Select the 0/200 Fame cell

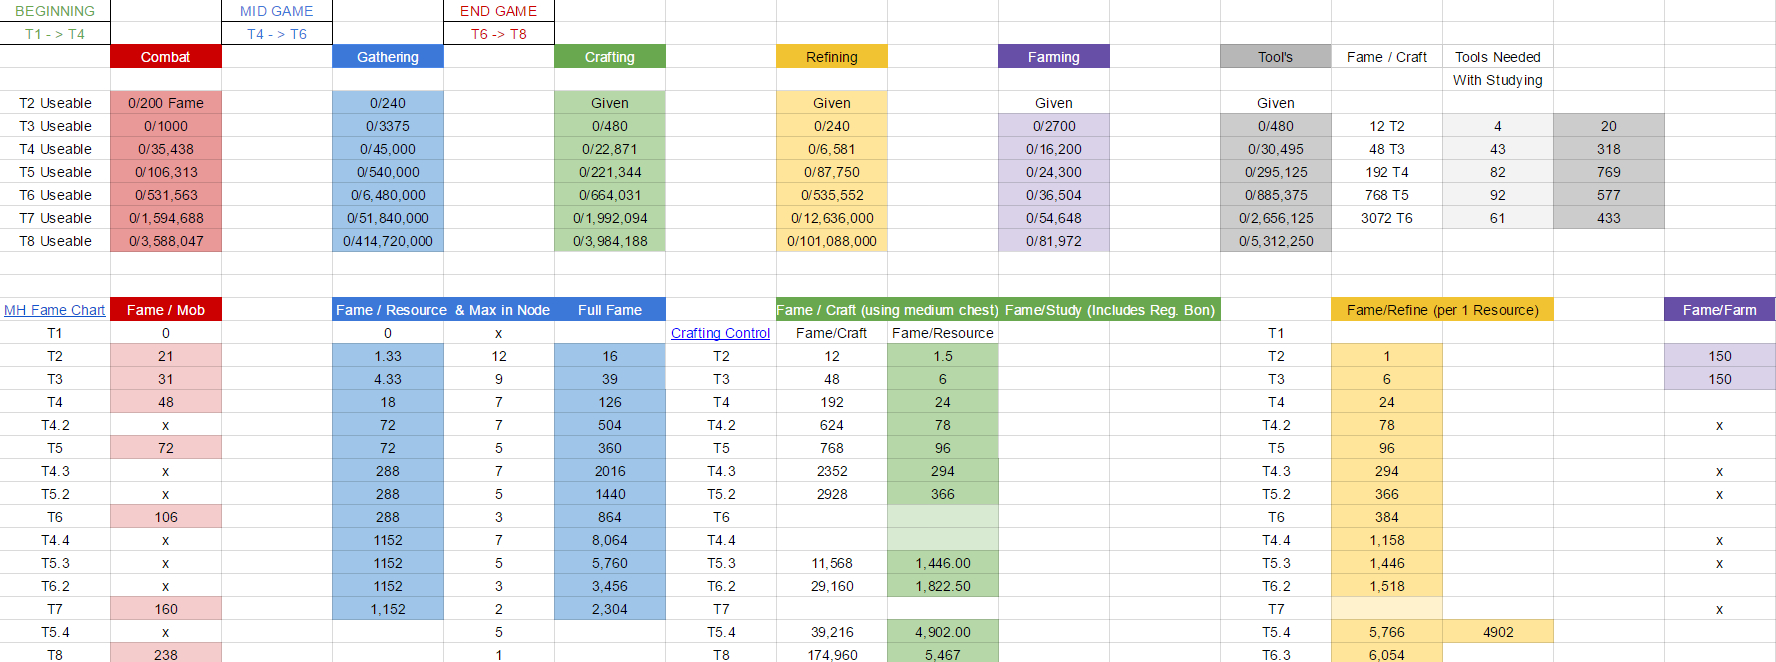tap(165, 103)
